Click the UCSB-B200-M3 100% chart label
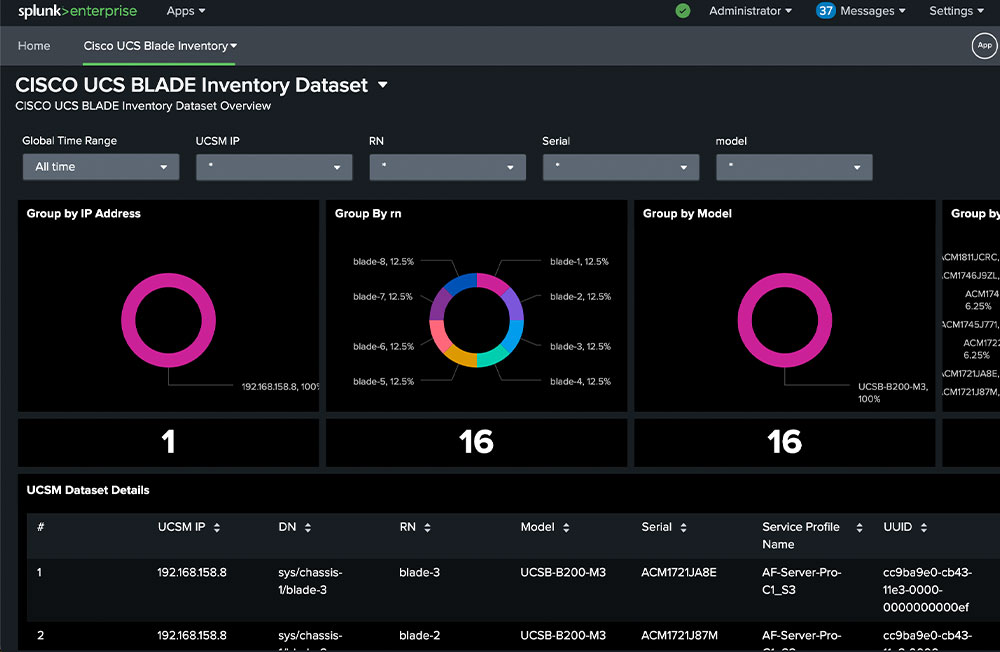The image size is (1000, 652). (893, 392)
